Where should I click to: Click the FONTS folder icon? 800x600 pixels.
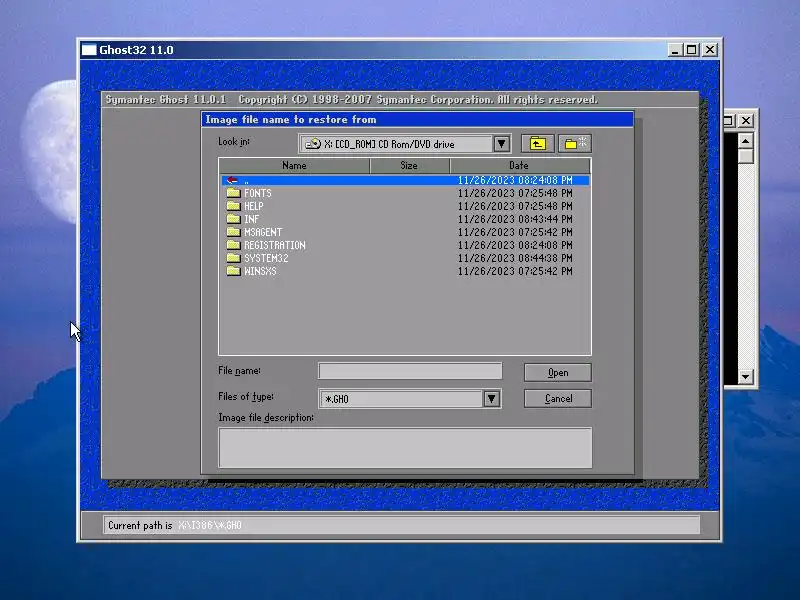pos(233,193)
